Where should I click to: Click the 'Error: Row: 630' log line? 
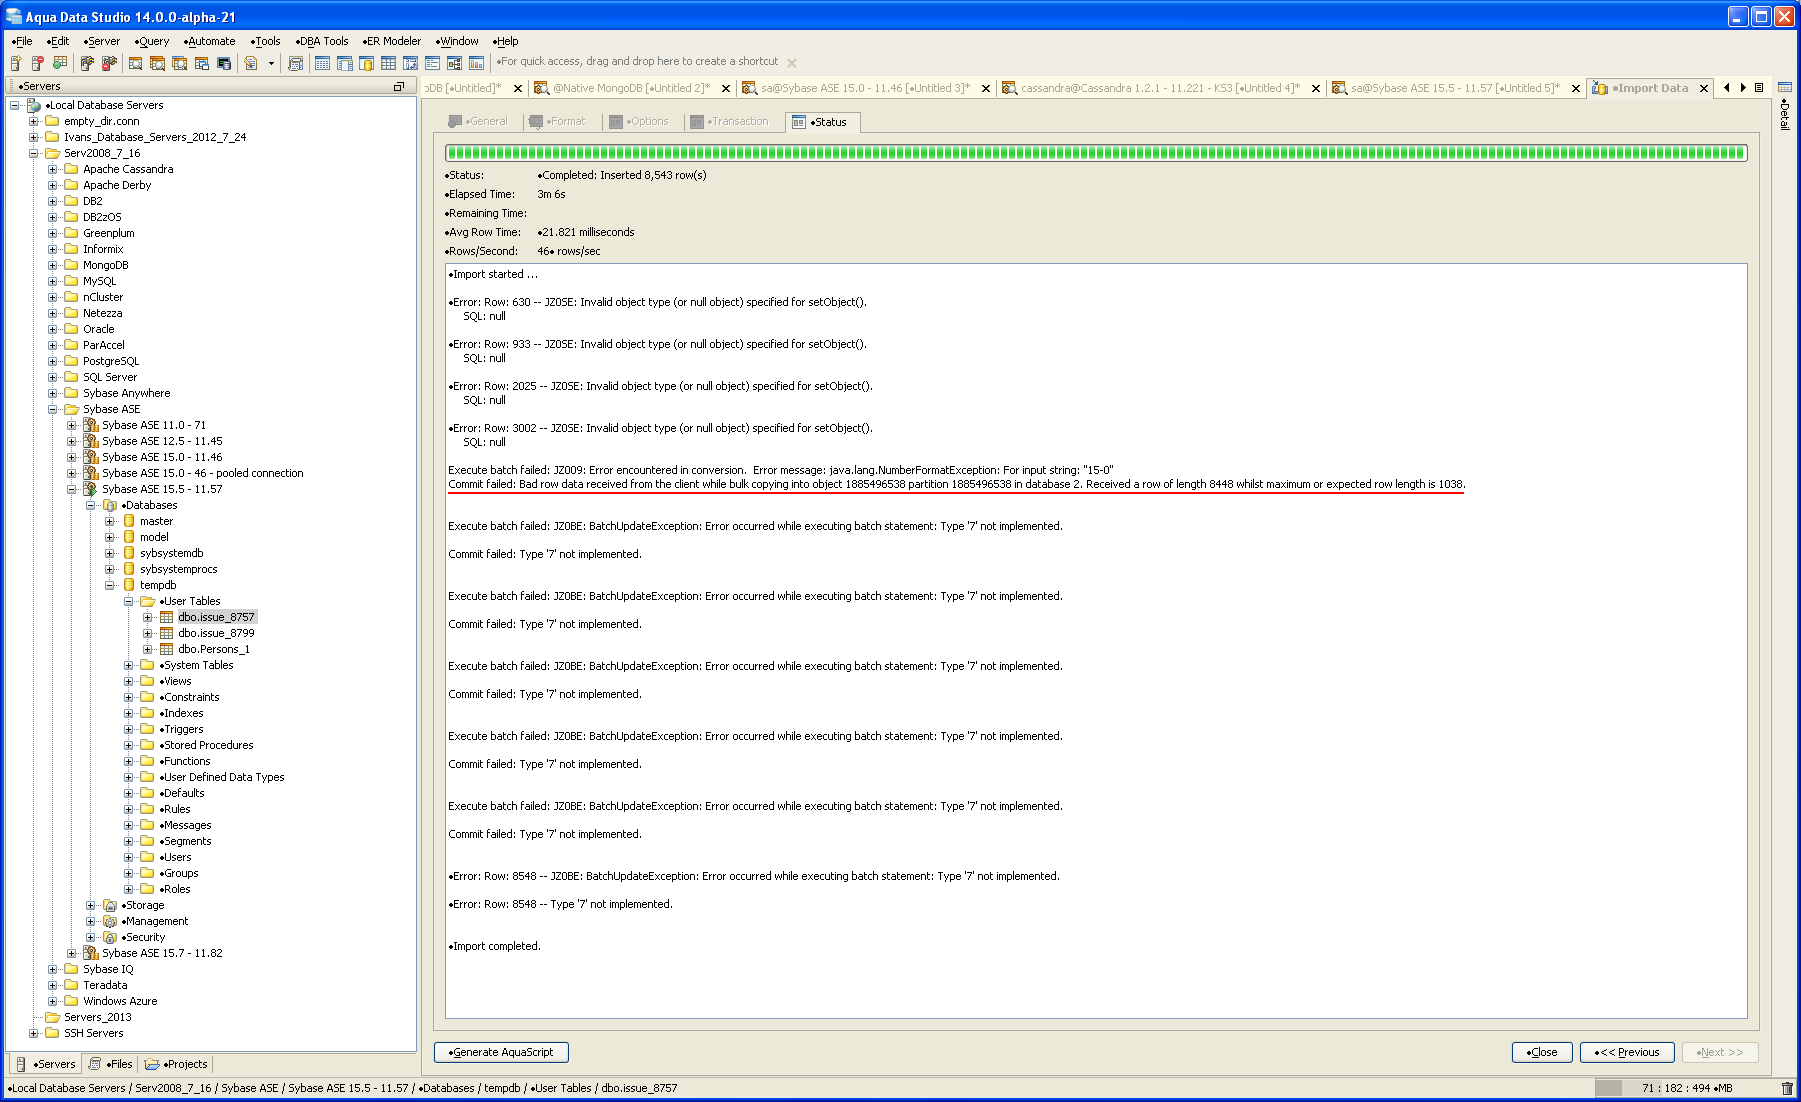658,302
